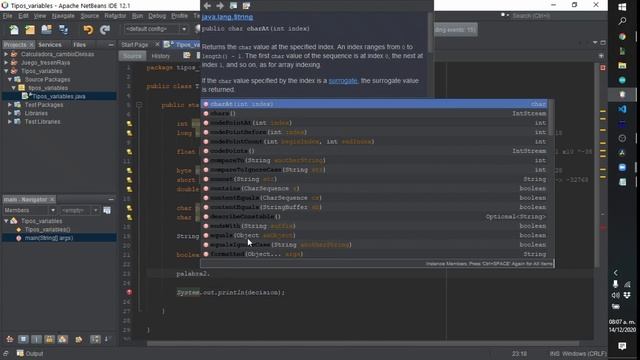The image size is (640, 360).
Task: Select charAt(int index) completion item
Action: click(x=375, y=104)
